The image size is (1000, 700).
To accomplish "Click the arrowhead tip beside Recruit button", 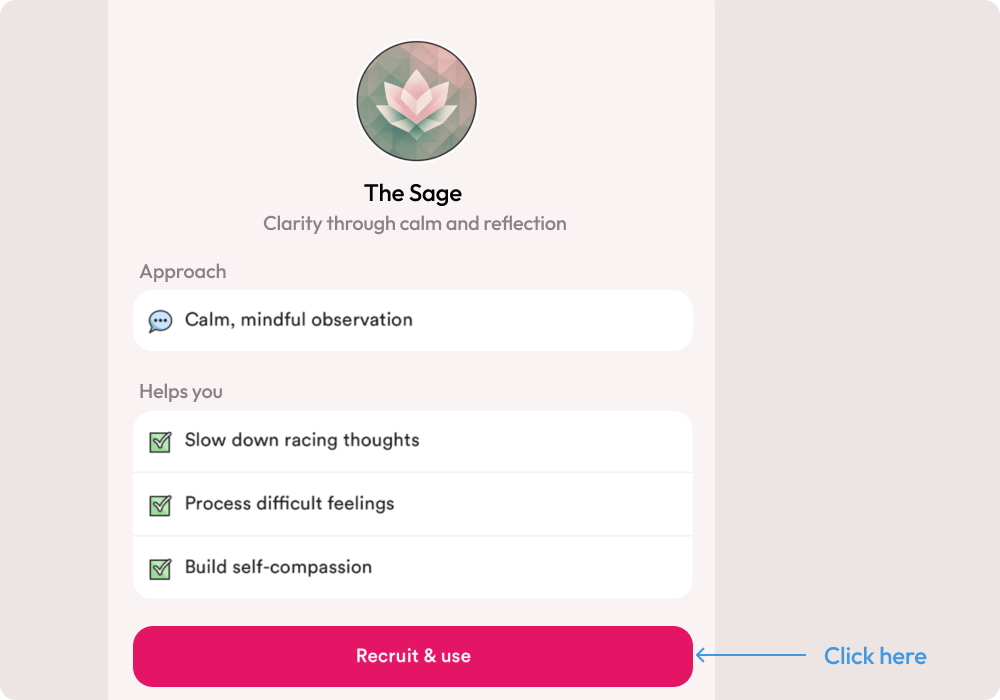I will click(x=698, y=656).
